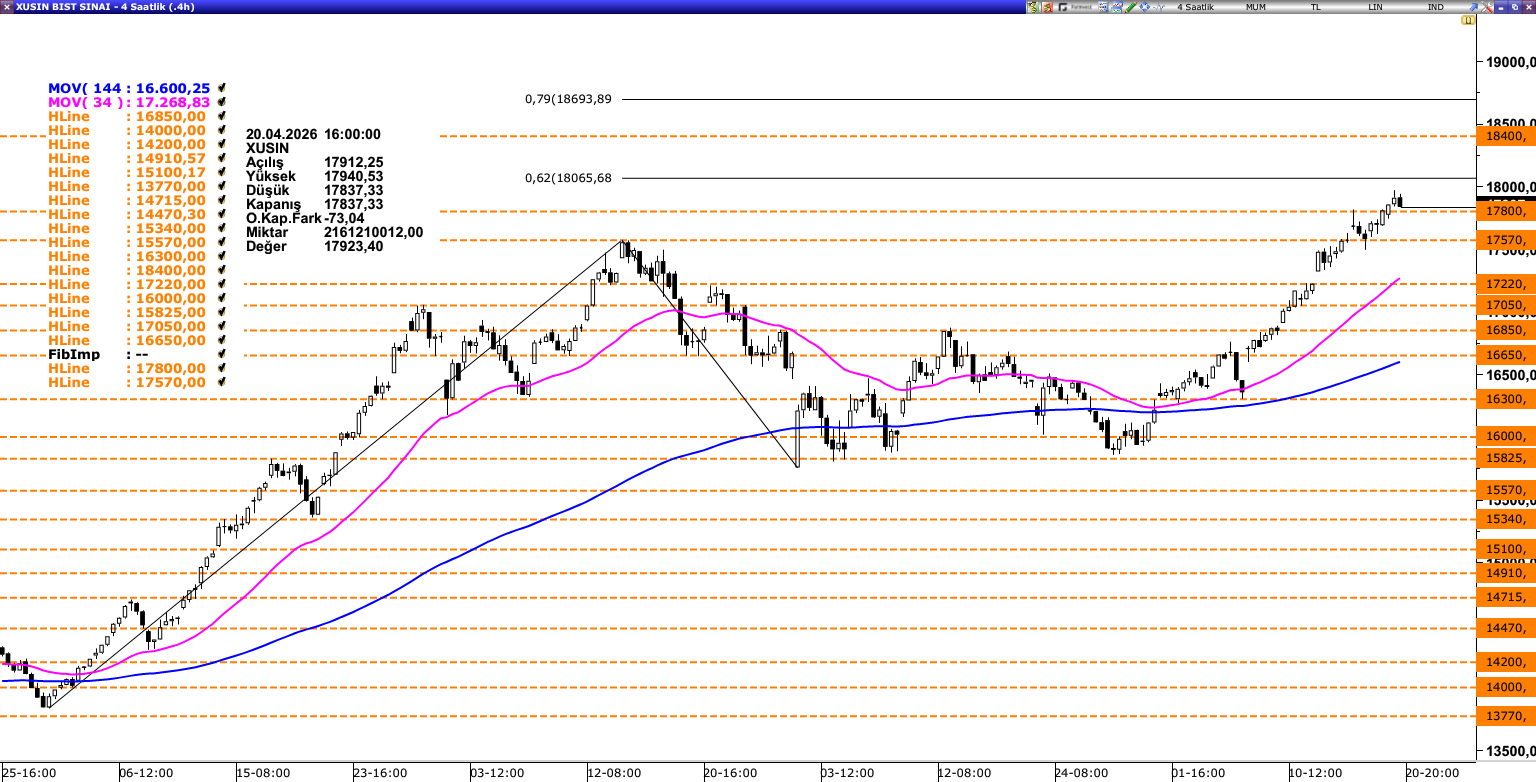
Task: Toggle the FibImp checkmark
Action: coord(222,354)
